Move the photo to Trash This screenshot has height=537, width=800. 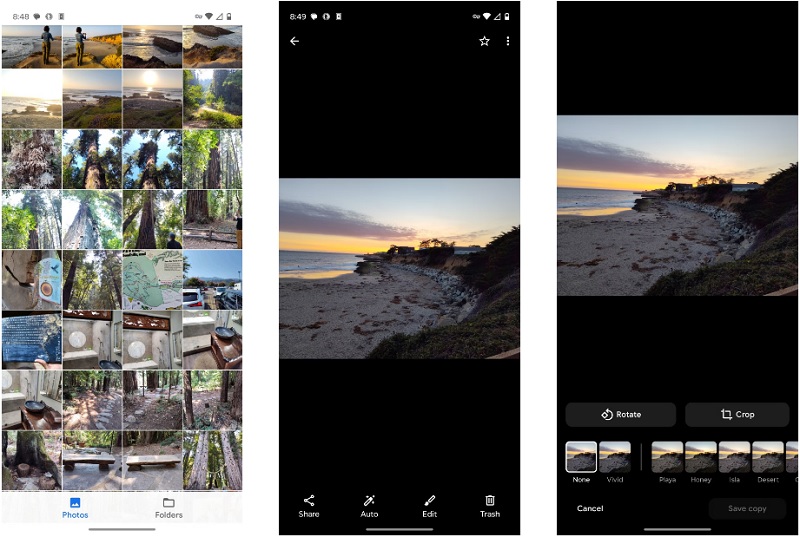click(490, 506)
